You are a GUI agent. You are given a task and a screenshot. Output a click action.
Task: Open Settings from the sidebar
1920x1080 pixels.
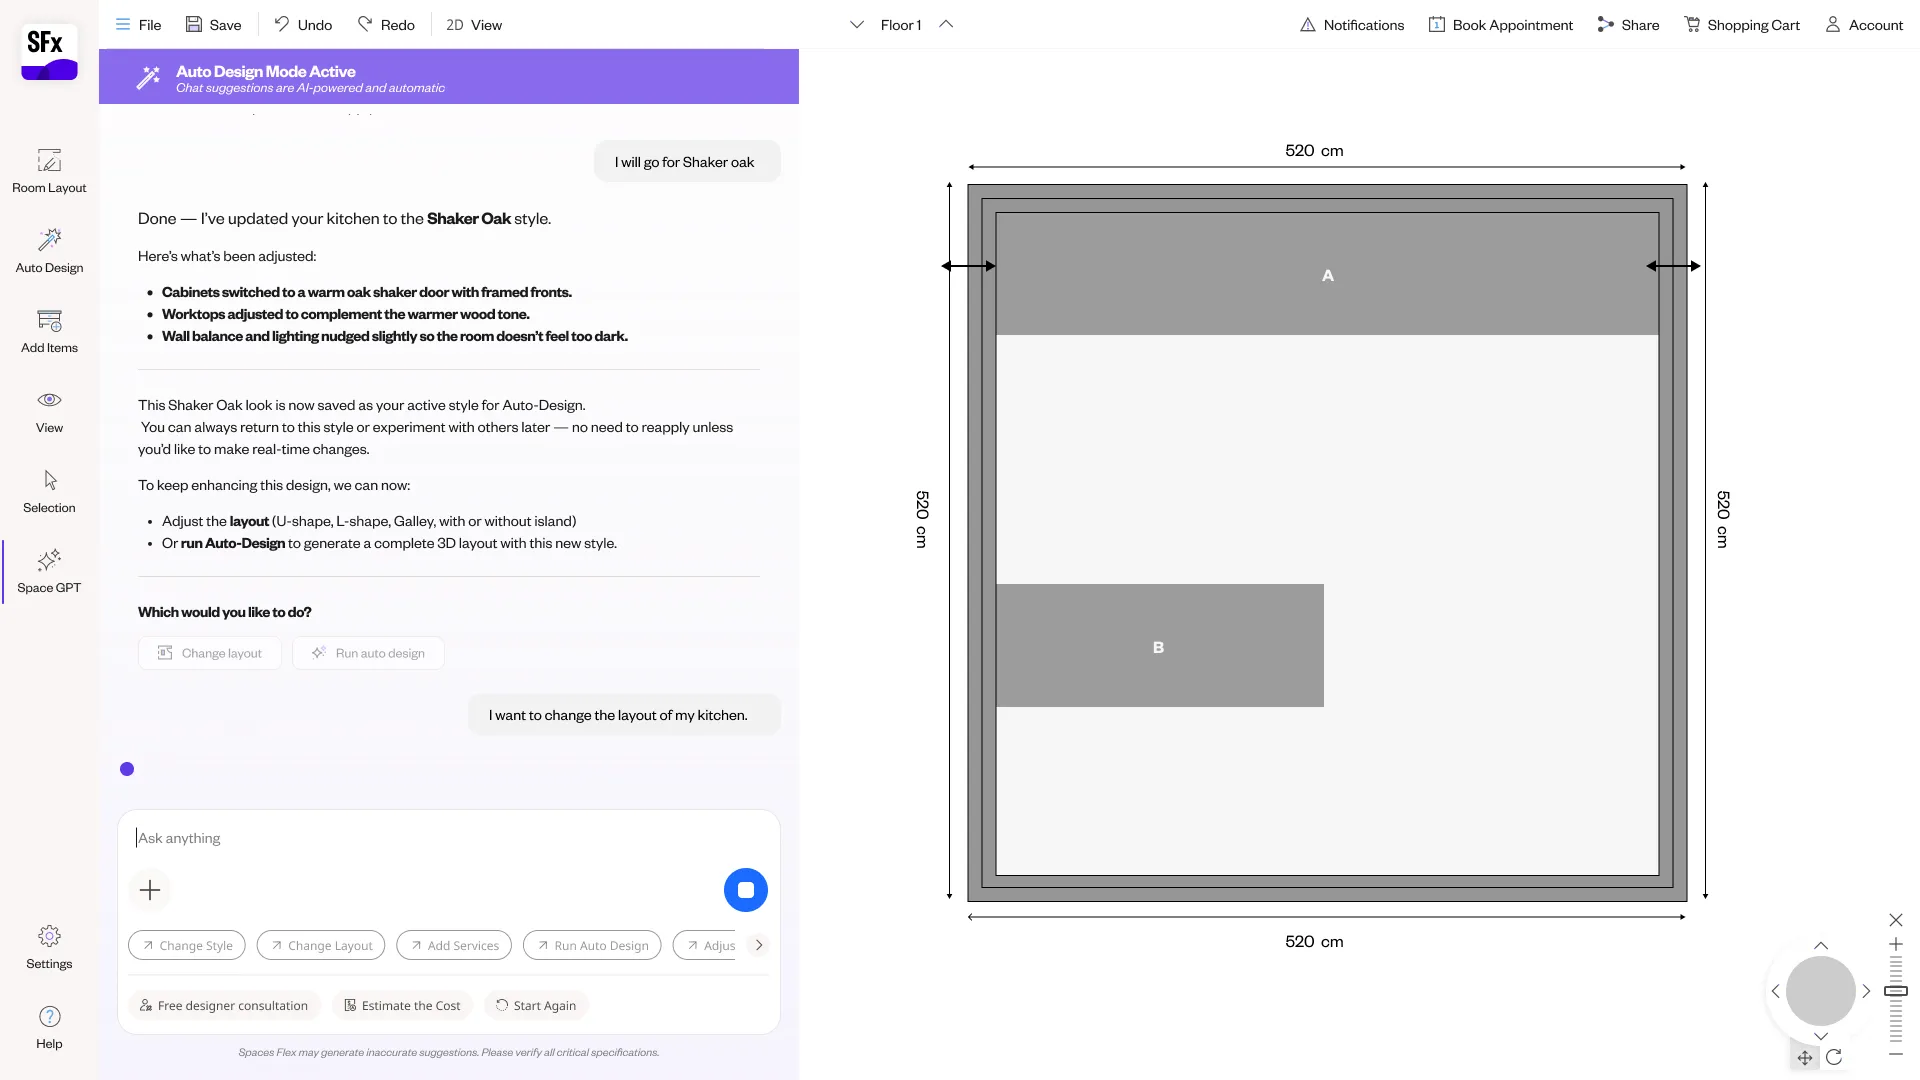click(x=49, y=947)
